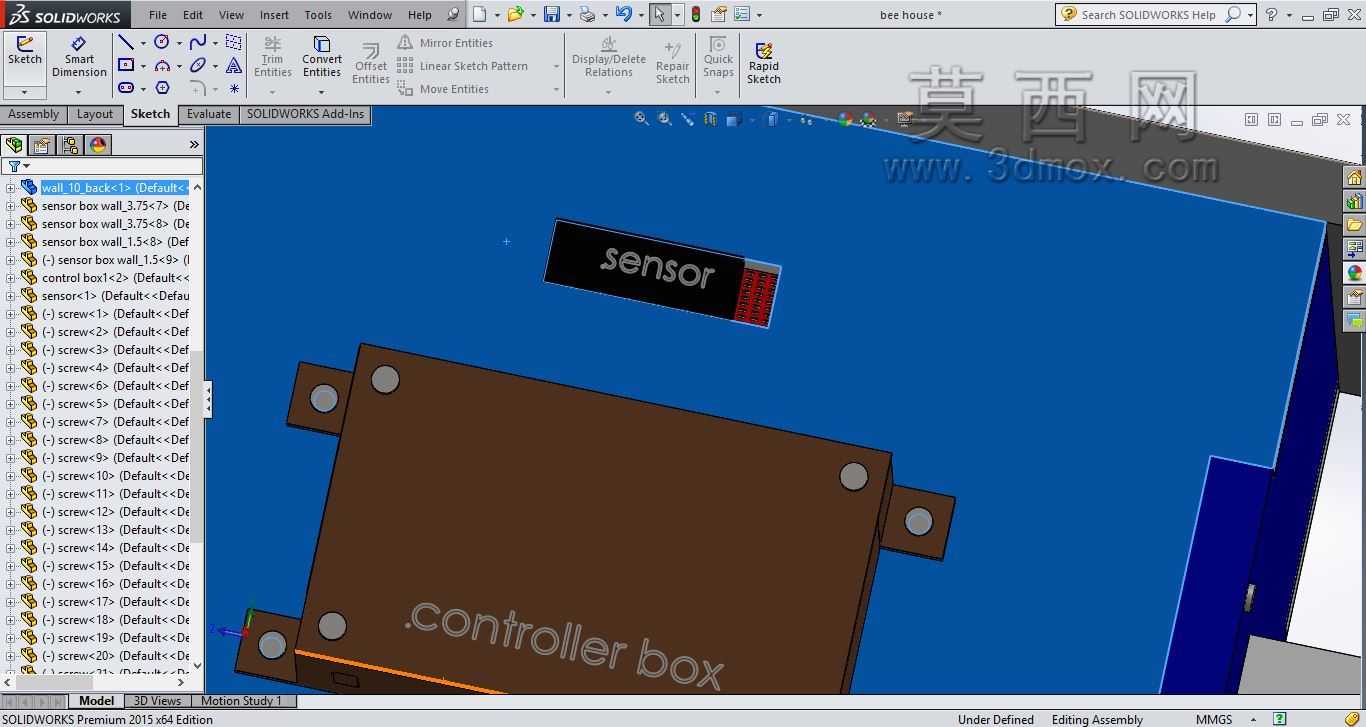
Task: Click the Repair Sketch icon
Action: (x=672, y=63)
